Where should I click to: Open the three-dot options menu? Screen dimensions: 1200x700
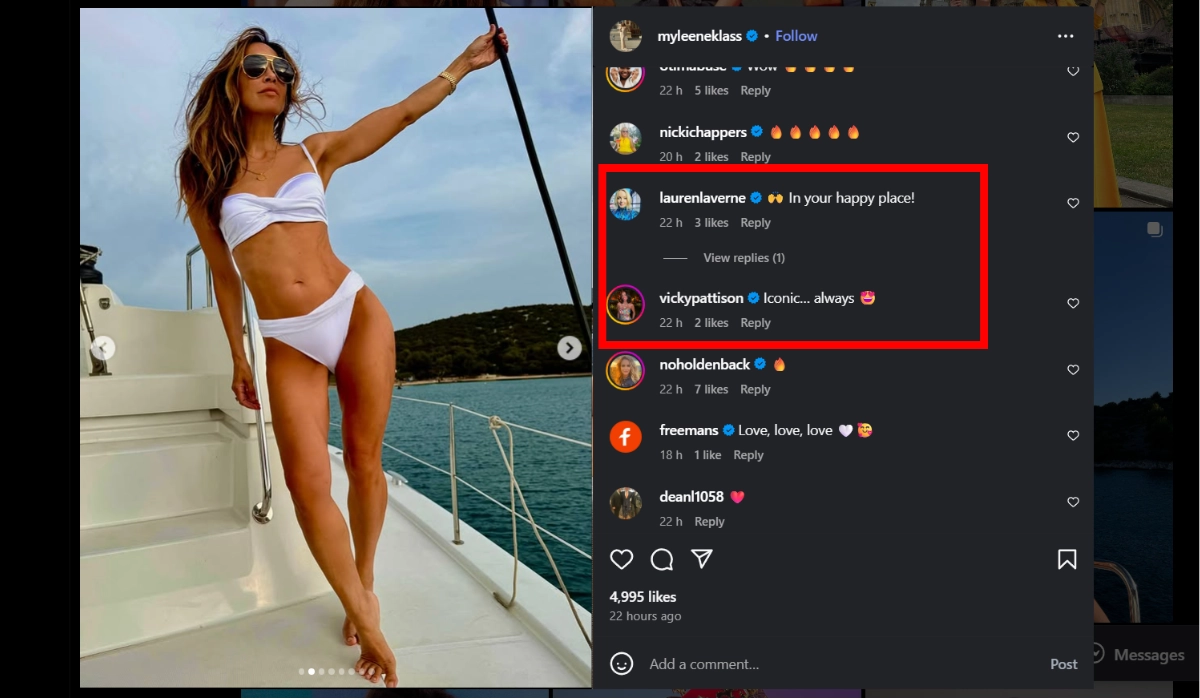(x=1065, y=35)
